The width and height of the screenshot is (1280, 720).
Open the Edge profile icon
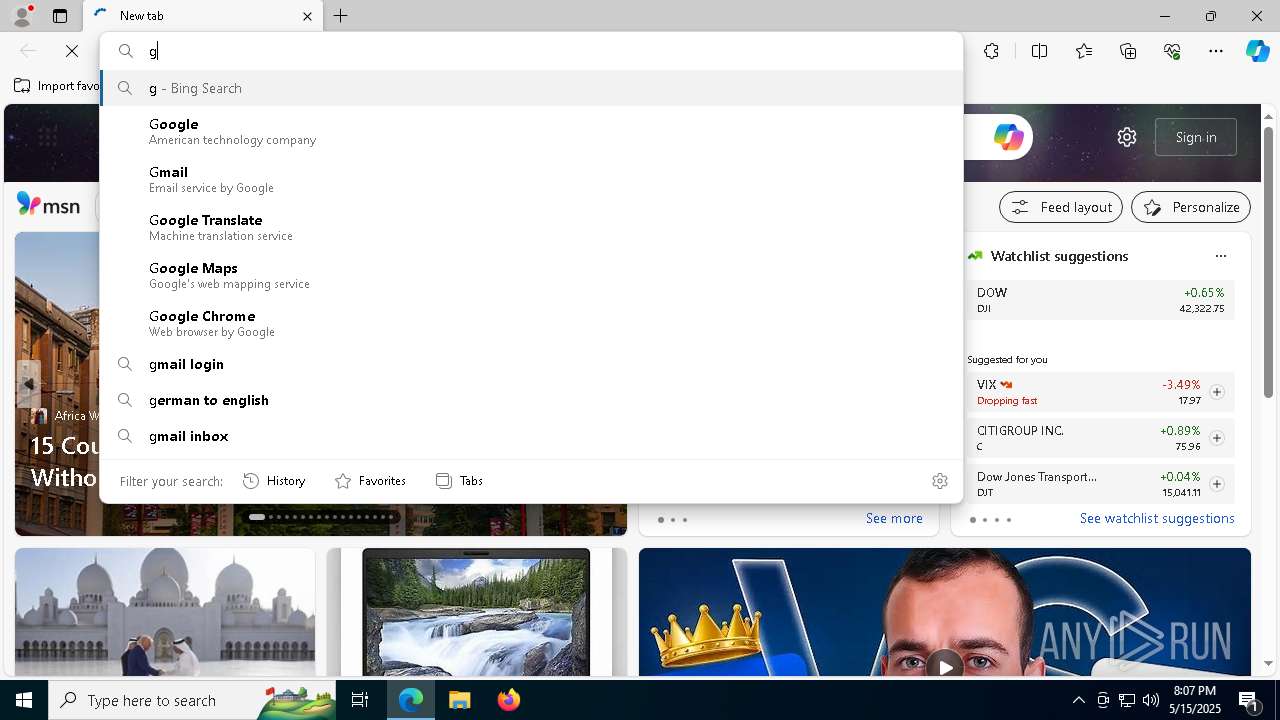pyautogui.click(x=22, y=16)
